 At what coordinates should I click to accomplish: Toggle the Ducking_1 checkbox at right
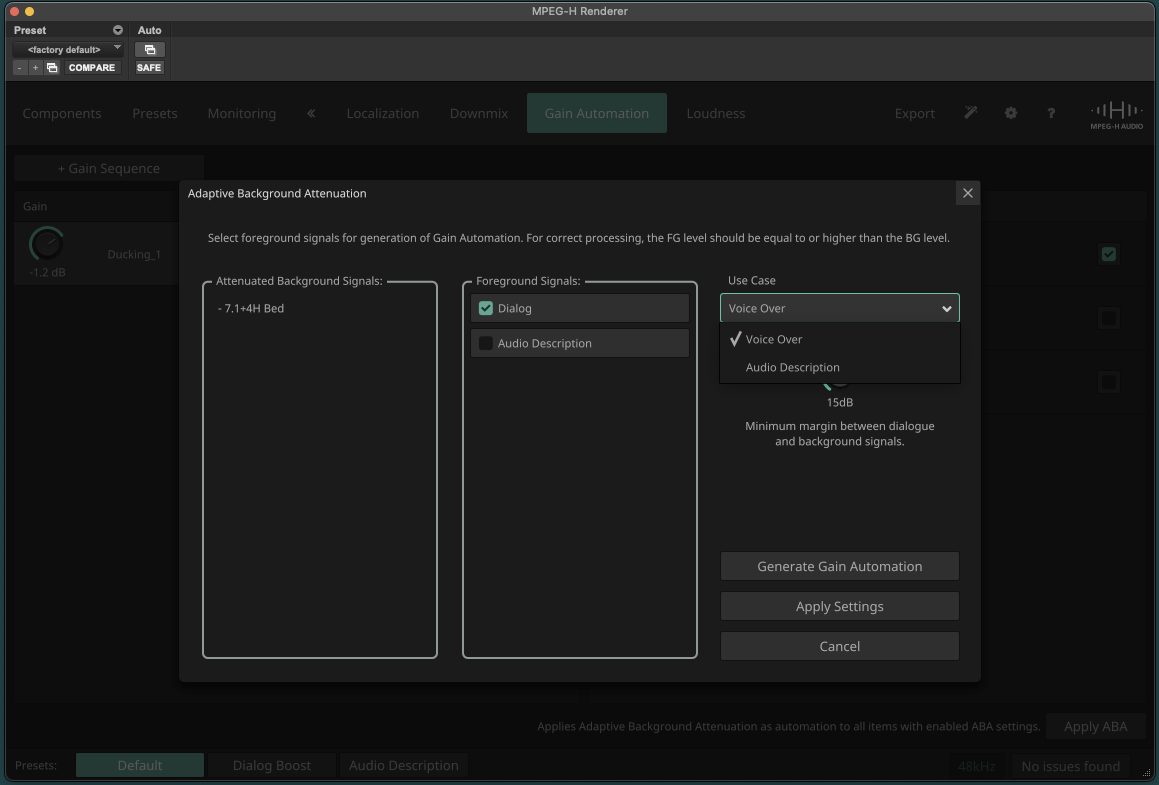coord(1109,254)
